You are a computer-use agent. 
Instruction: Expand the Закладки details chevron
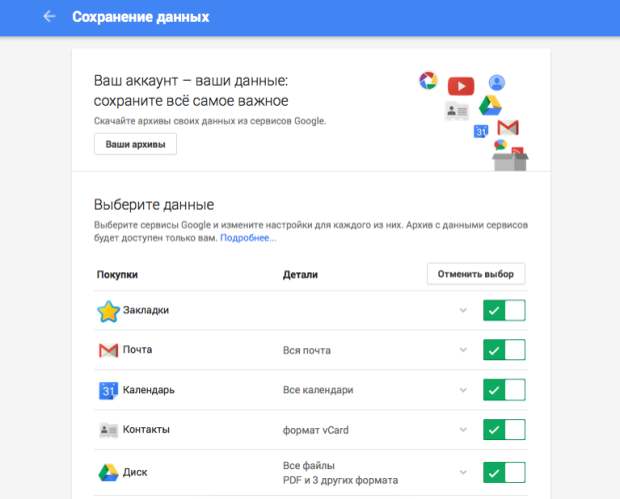pos(463,310)
